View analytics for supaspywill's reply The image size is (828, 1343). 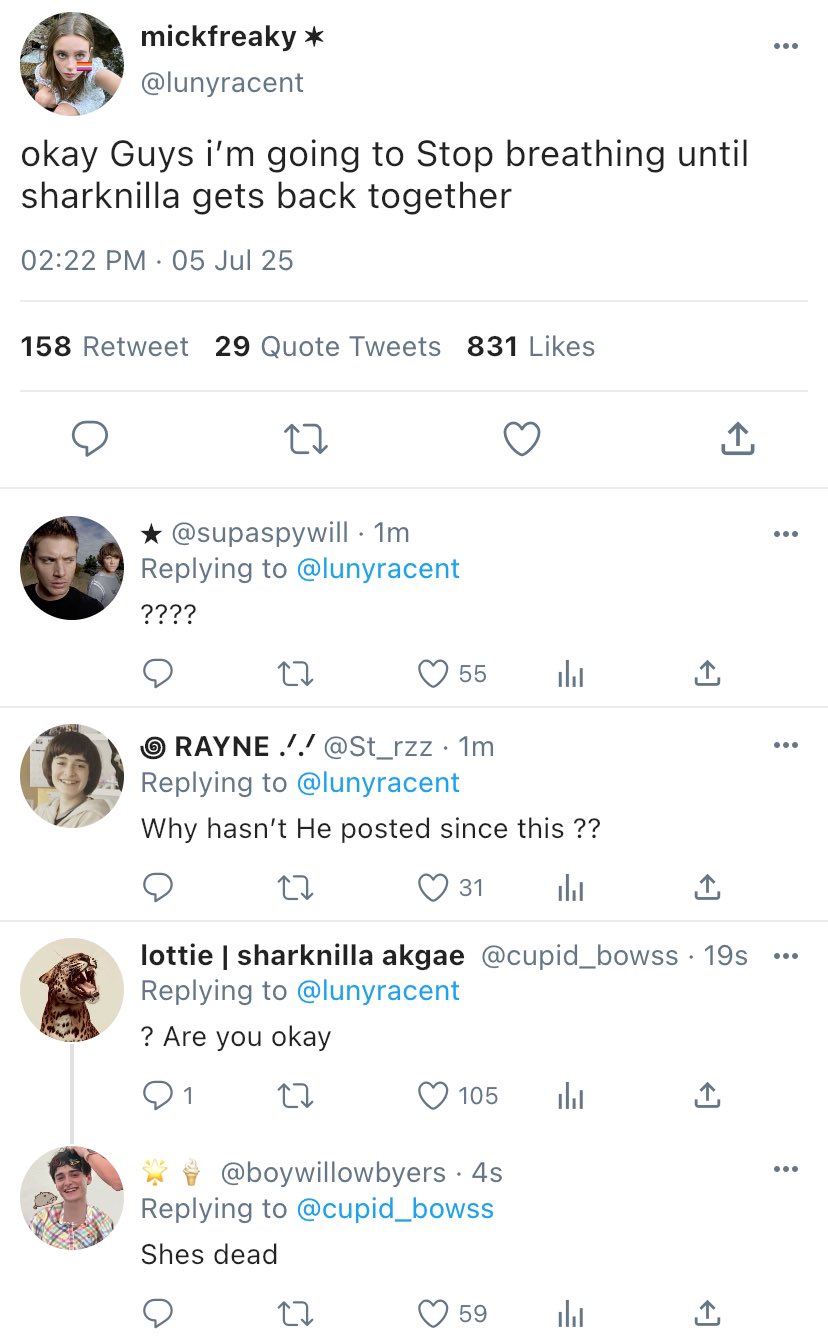coord(570,674)
